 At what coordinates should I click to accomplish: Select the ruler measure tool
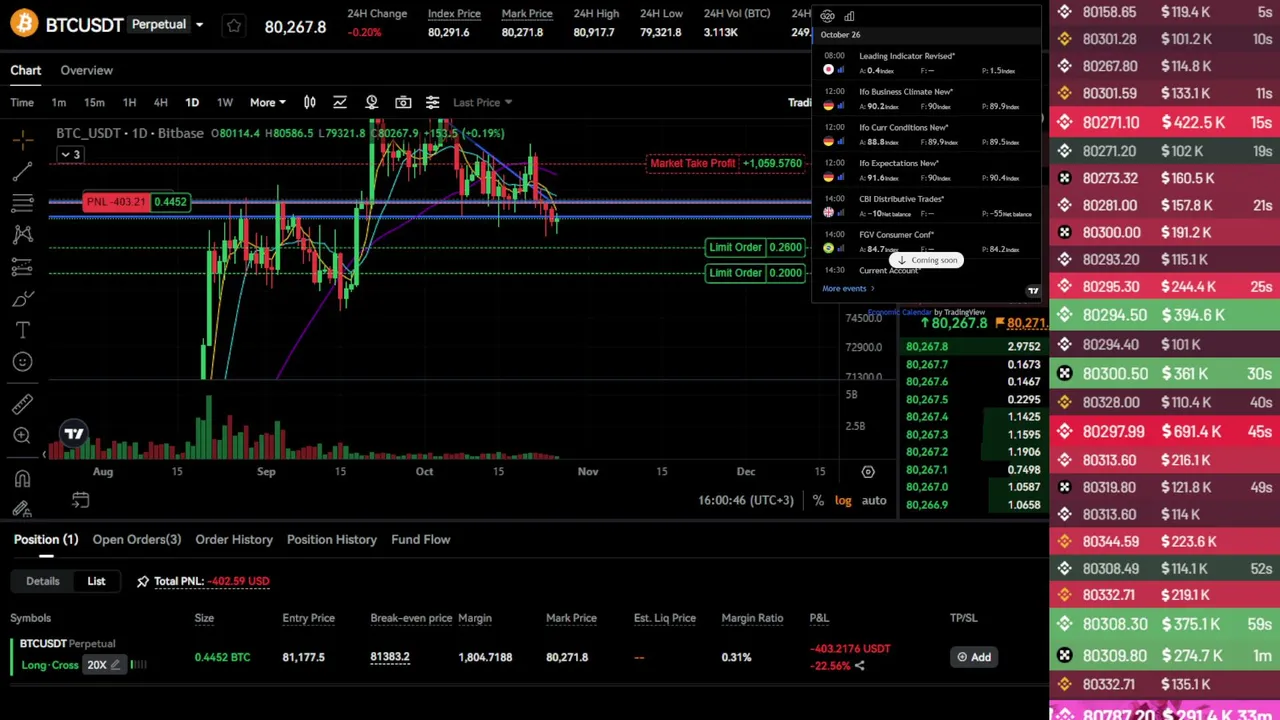[x=23, y=404]
